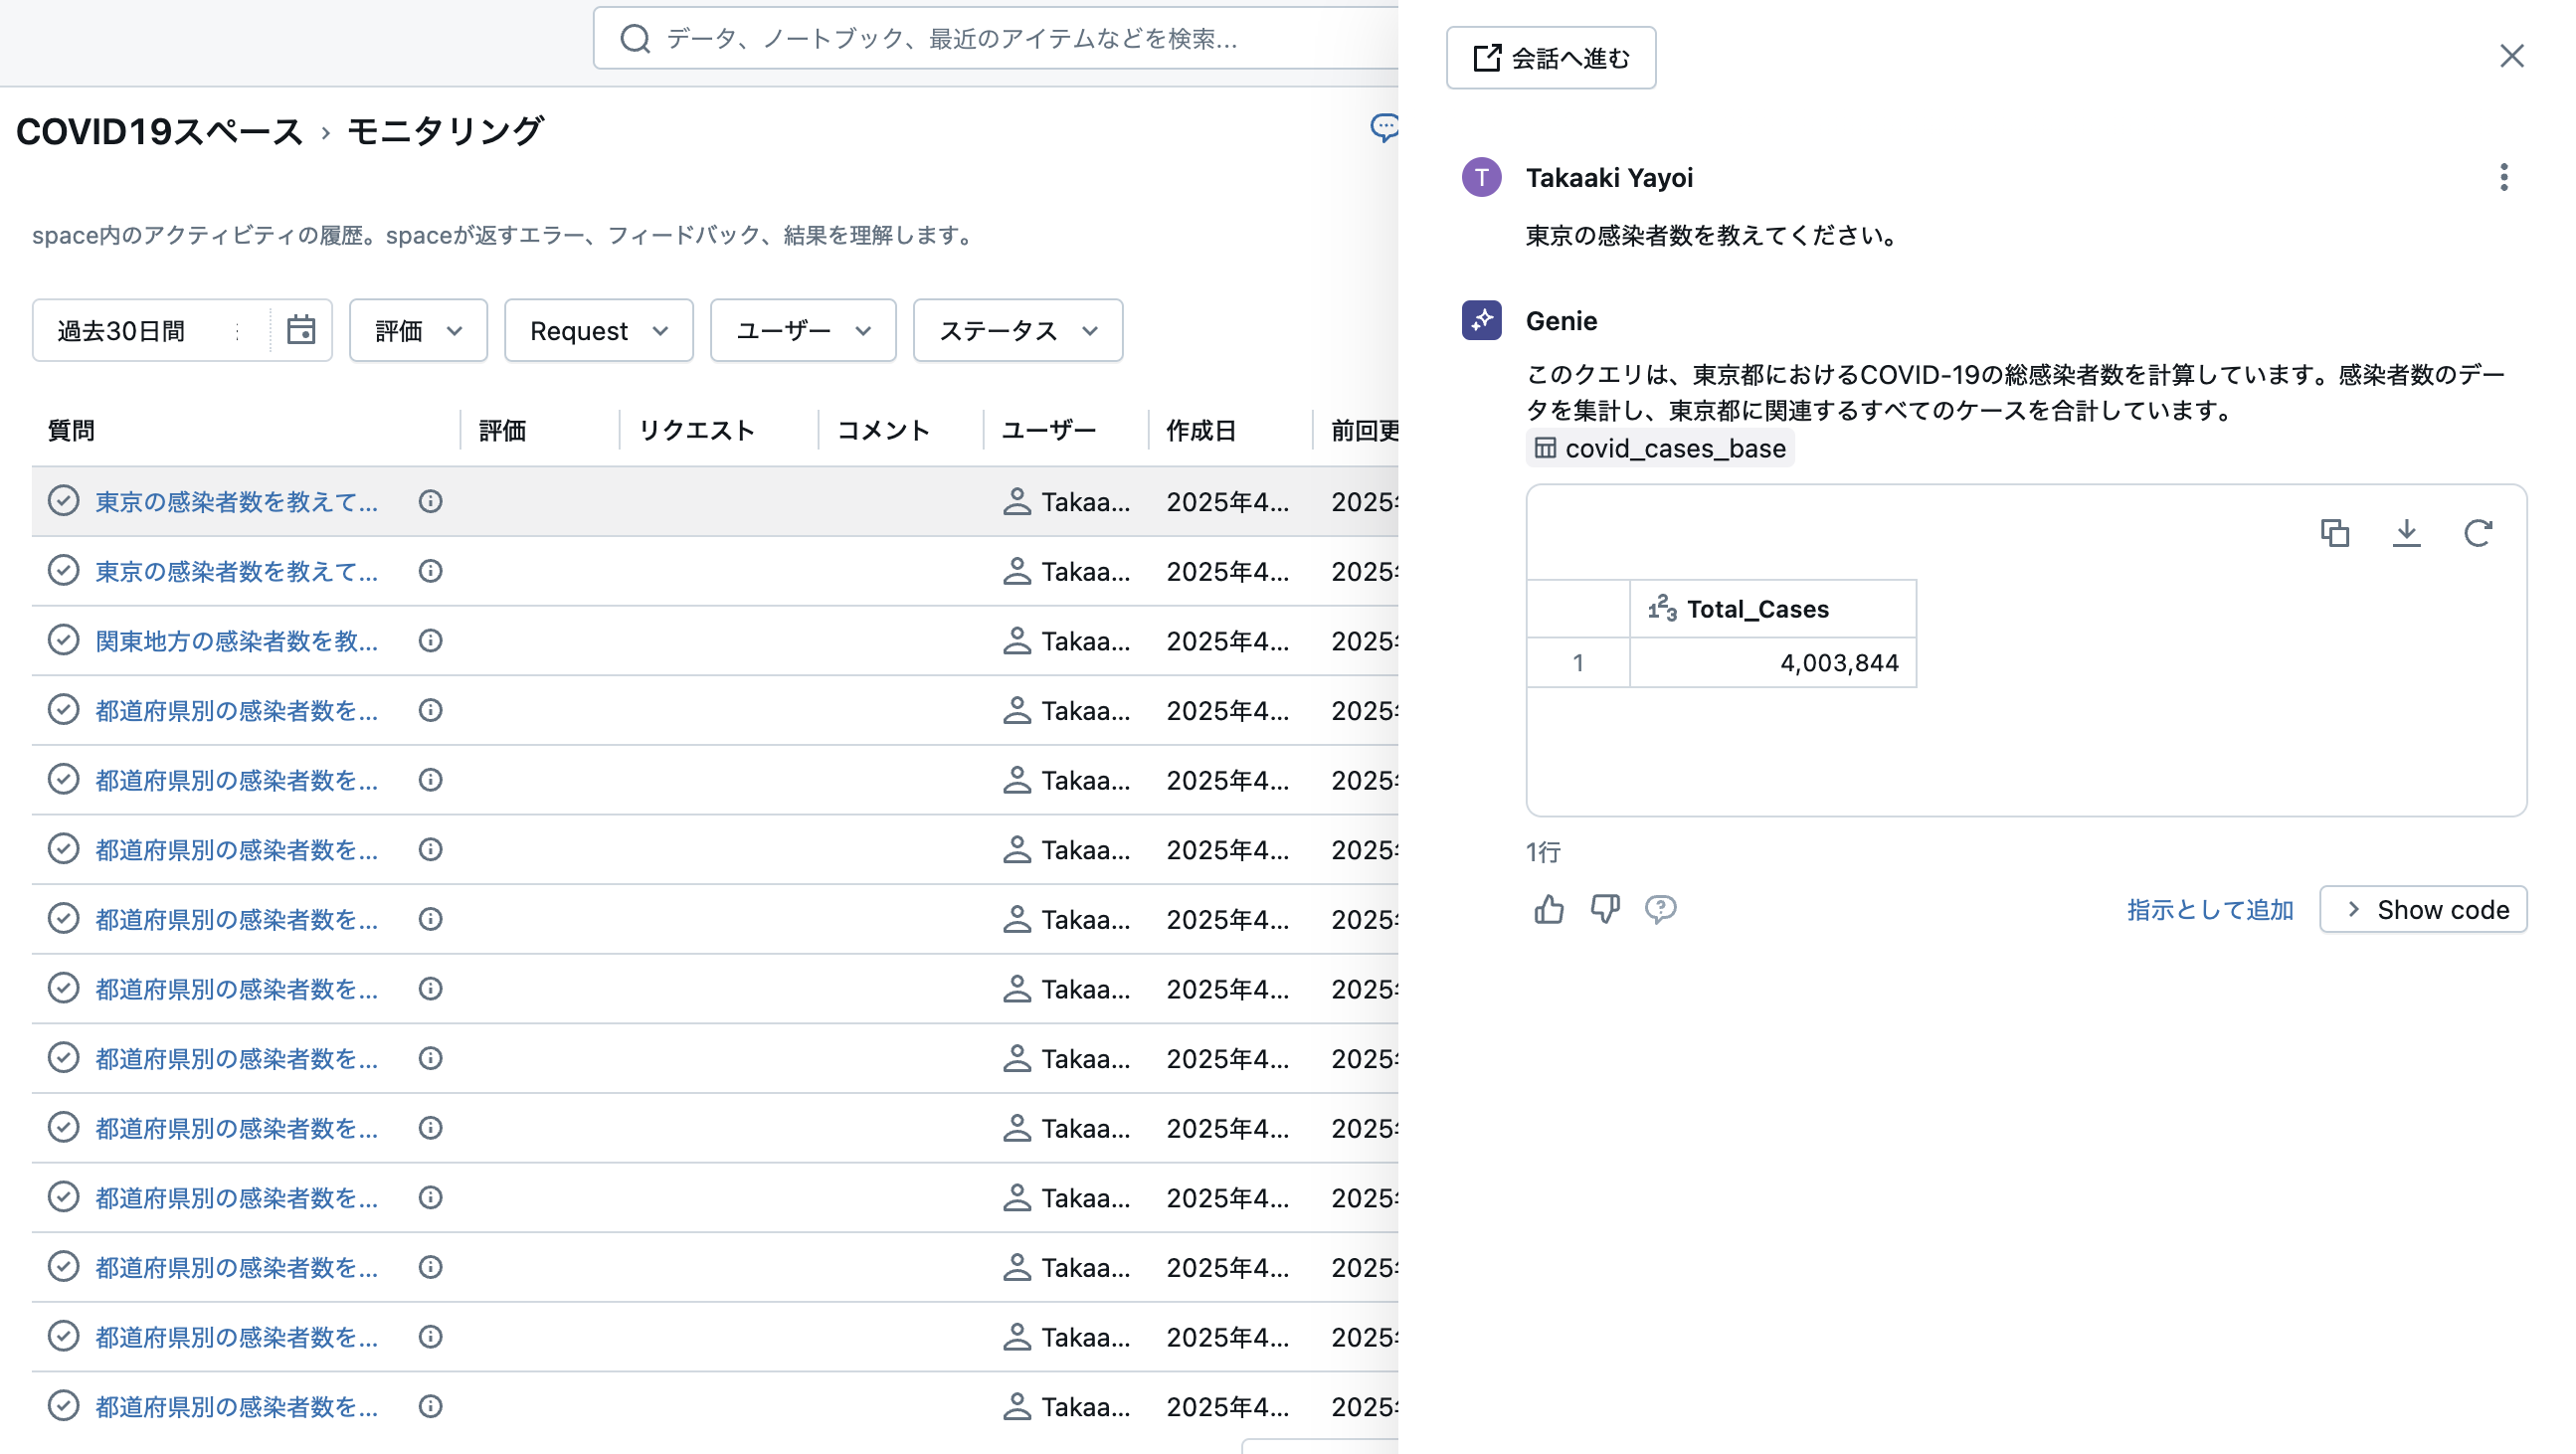
Task: Click the info icon next to 東京の感染者数 question
Action: (x=430, y=501)
